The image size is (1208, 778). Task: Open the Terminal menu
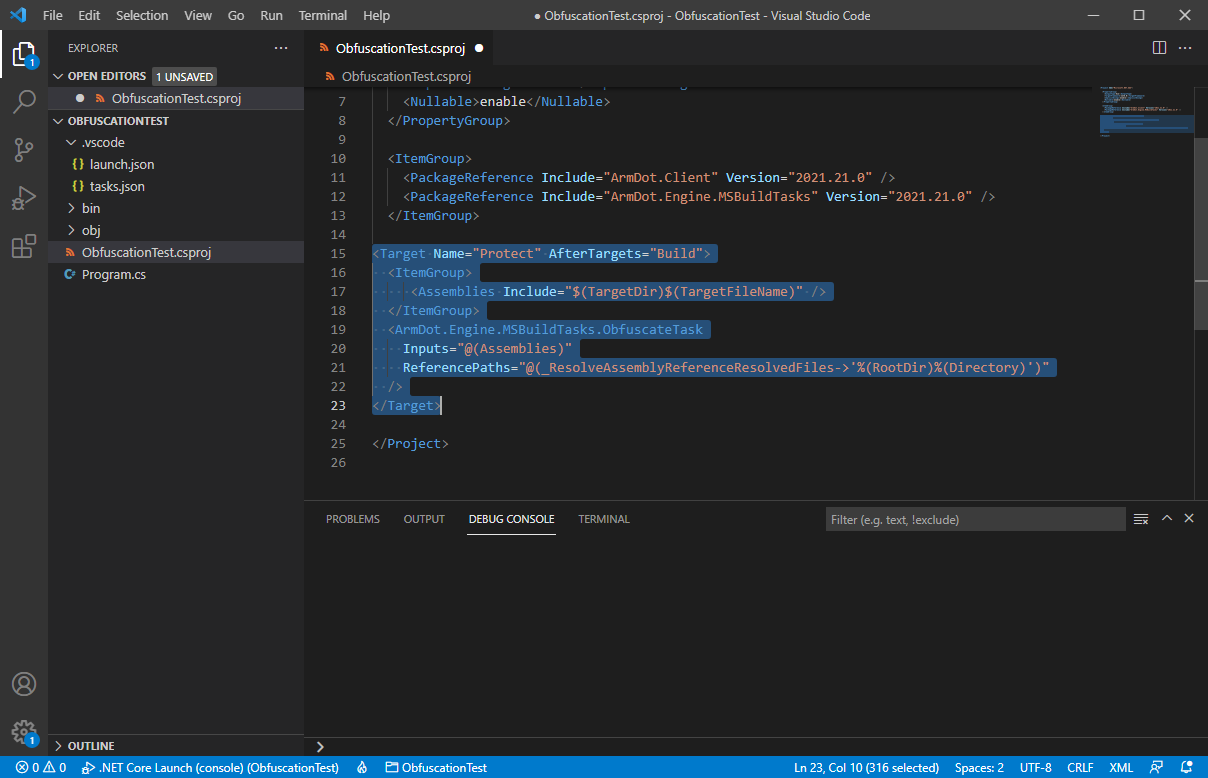point(322,15)
